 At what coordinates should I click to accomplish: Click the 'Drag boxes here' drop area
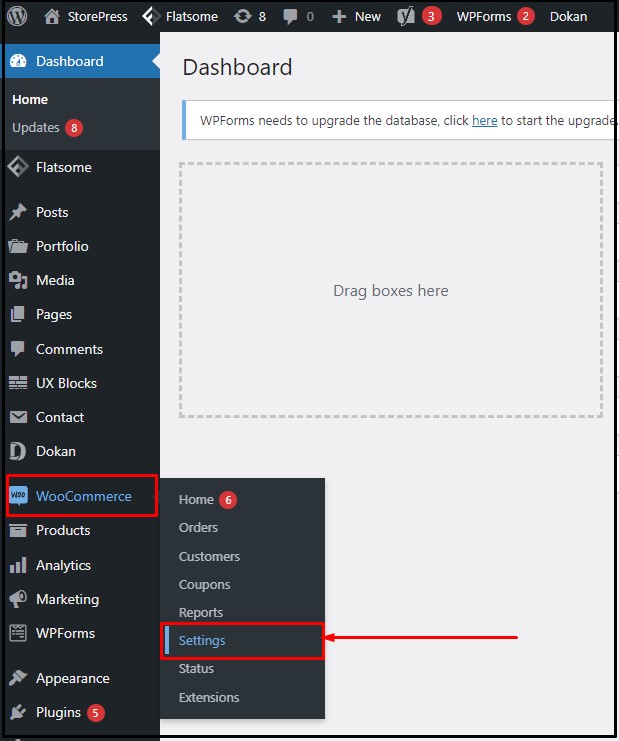coord(391,291)
